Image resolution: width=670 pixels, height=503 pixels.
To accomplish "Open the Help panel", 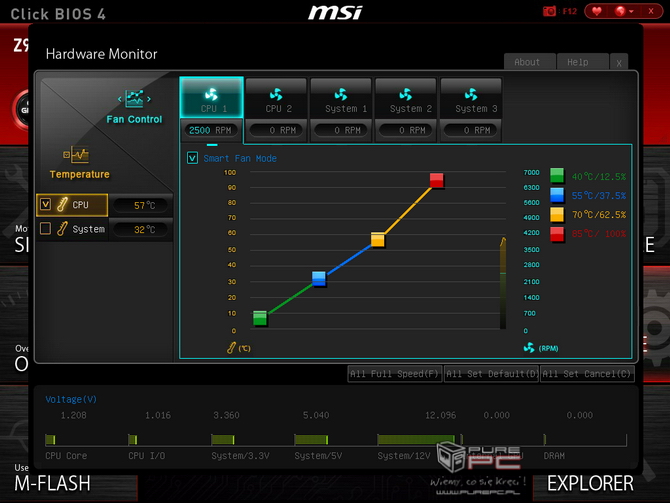I will coord(577,62).
